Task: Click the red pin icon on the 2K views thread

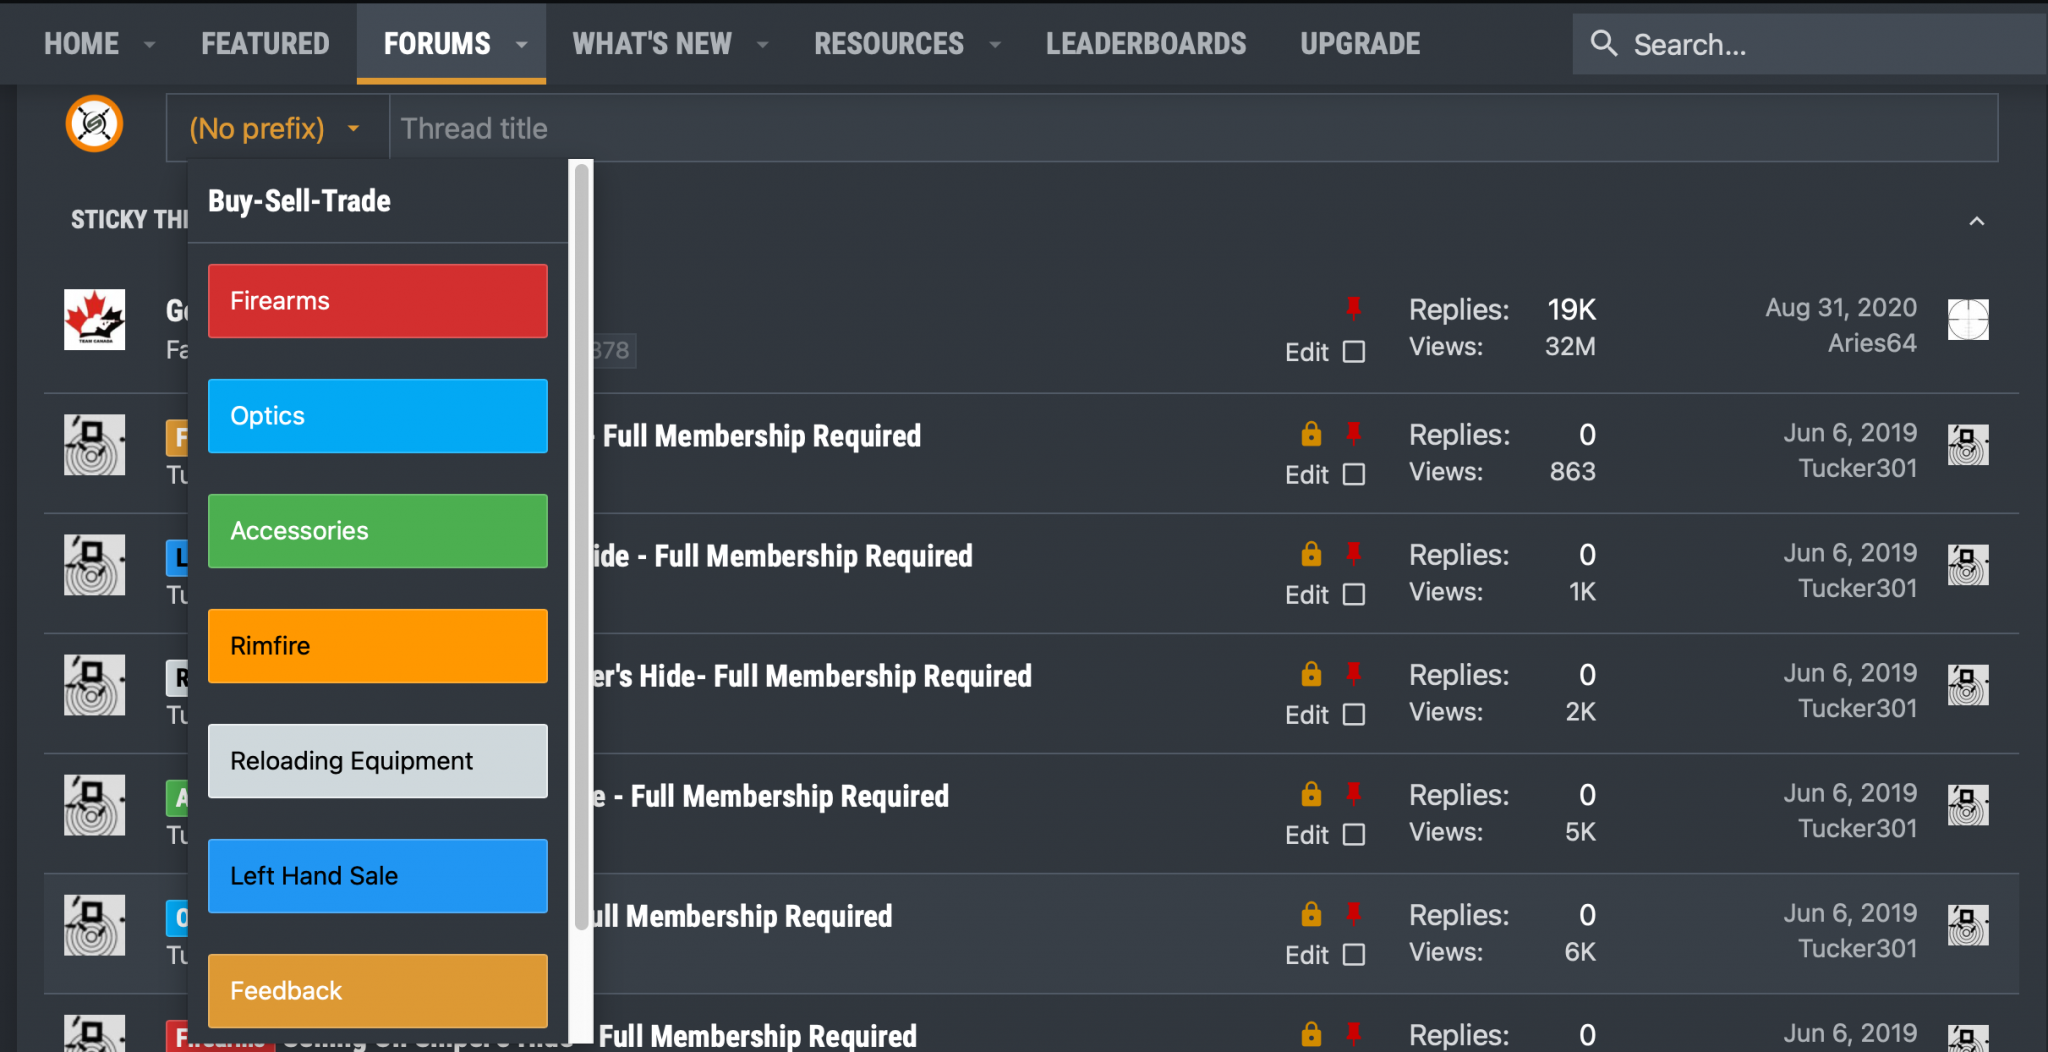Action: click(x=1353, y=674)
